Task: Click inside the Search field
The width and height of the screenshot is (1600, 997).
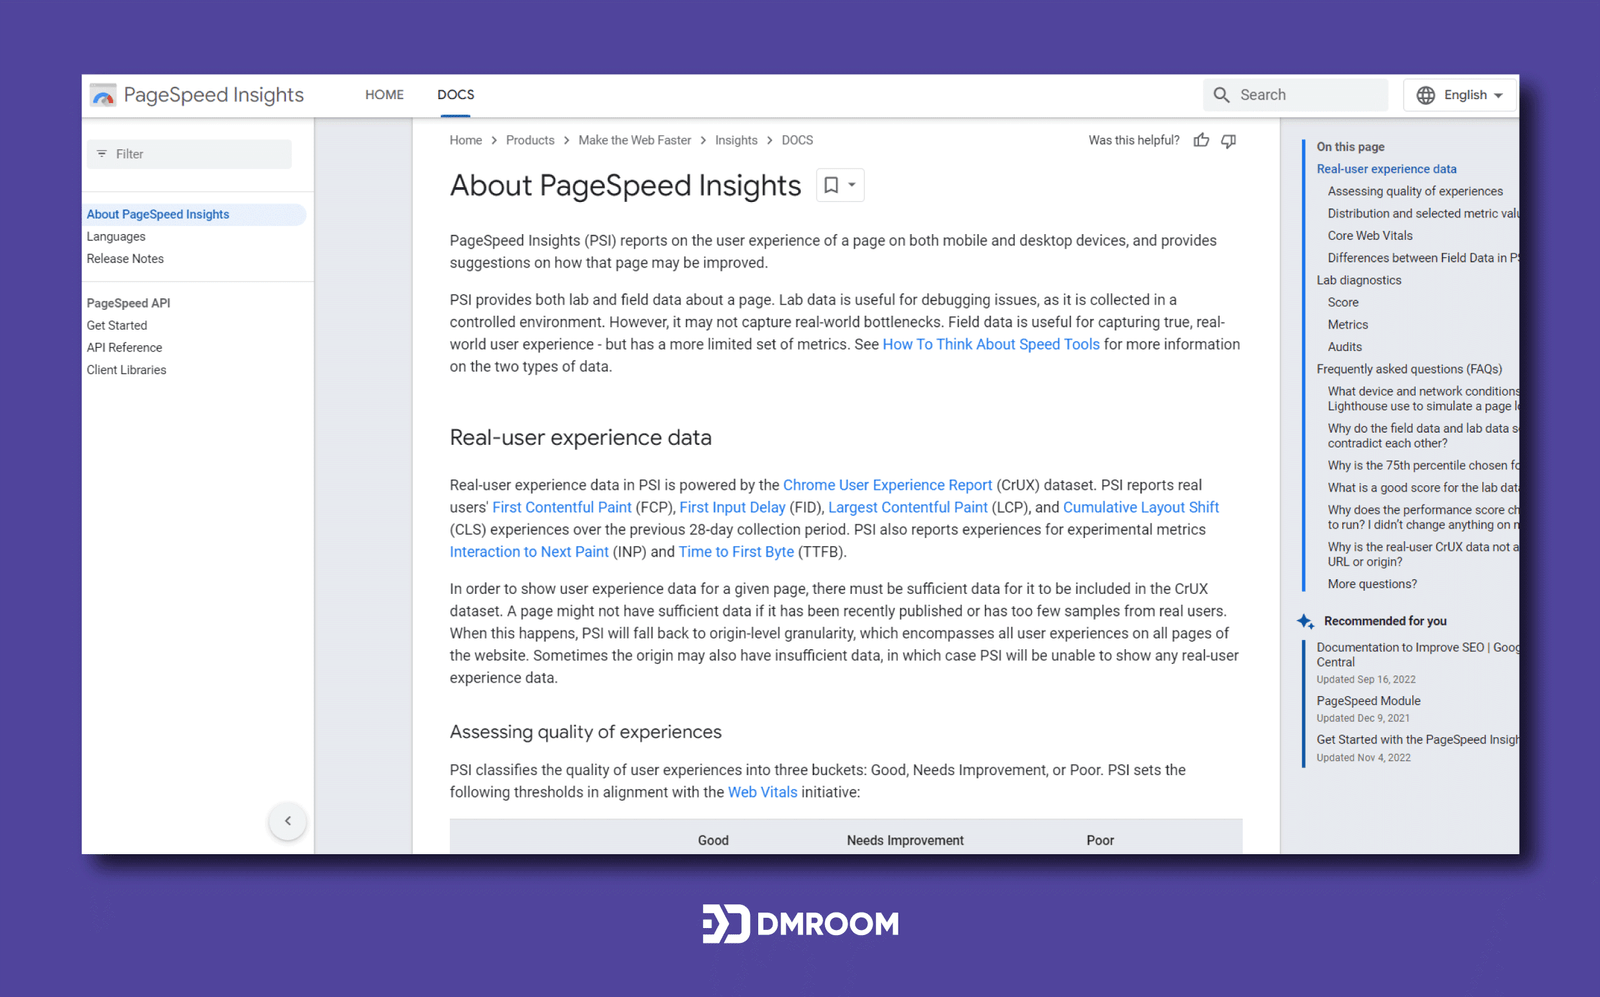Action: coord(1296,95)
